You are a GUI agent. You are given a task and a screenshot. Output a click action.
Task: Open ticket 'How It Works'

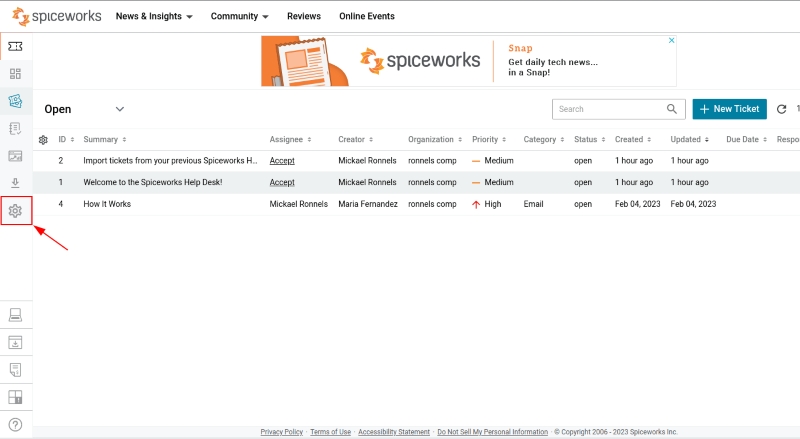(107, 204)
